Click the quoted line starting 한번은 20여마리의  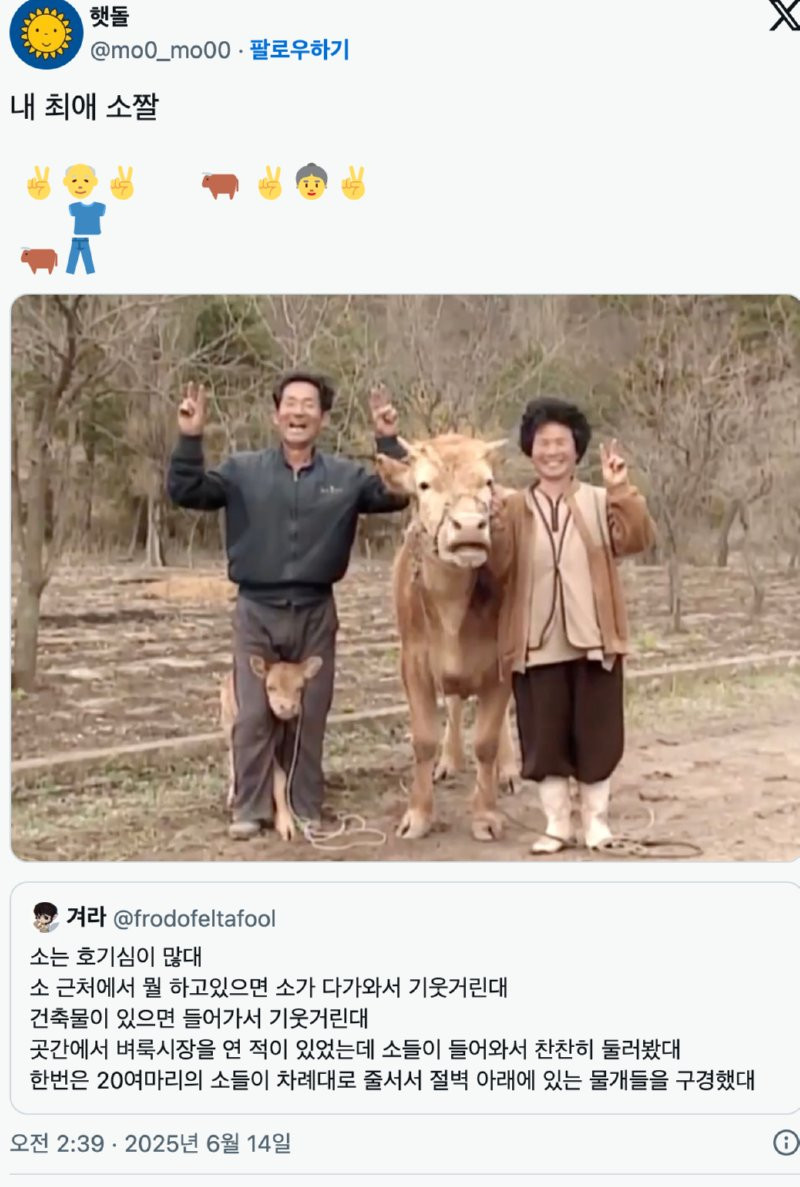(392, 1080)
